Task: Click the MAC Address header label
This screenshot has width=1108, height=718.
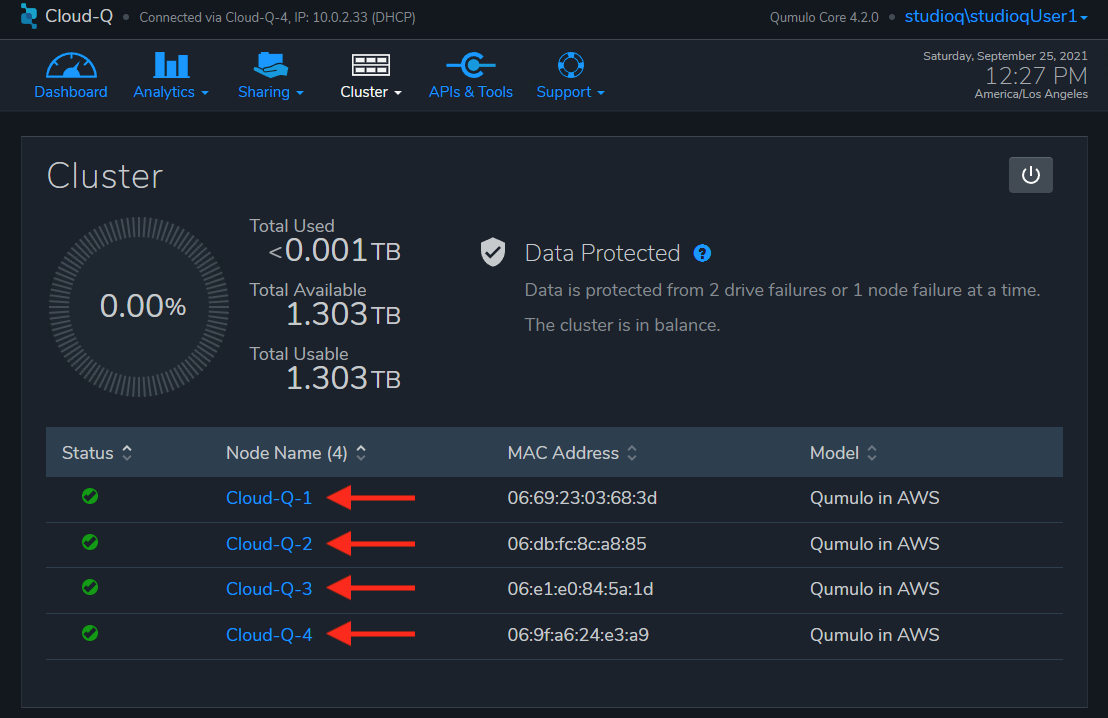Action: (x=563, y=452)
